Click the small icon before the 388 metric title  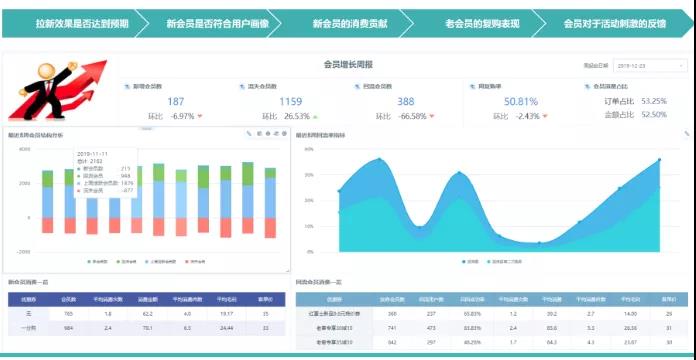(357, 87)
